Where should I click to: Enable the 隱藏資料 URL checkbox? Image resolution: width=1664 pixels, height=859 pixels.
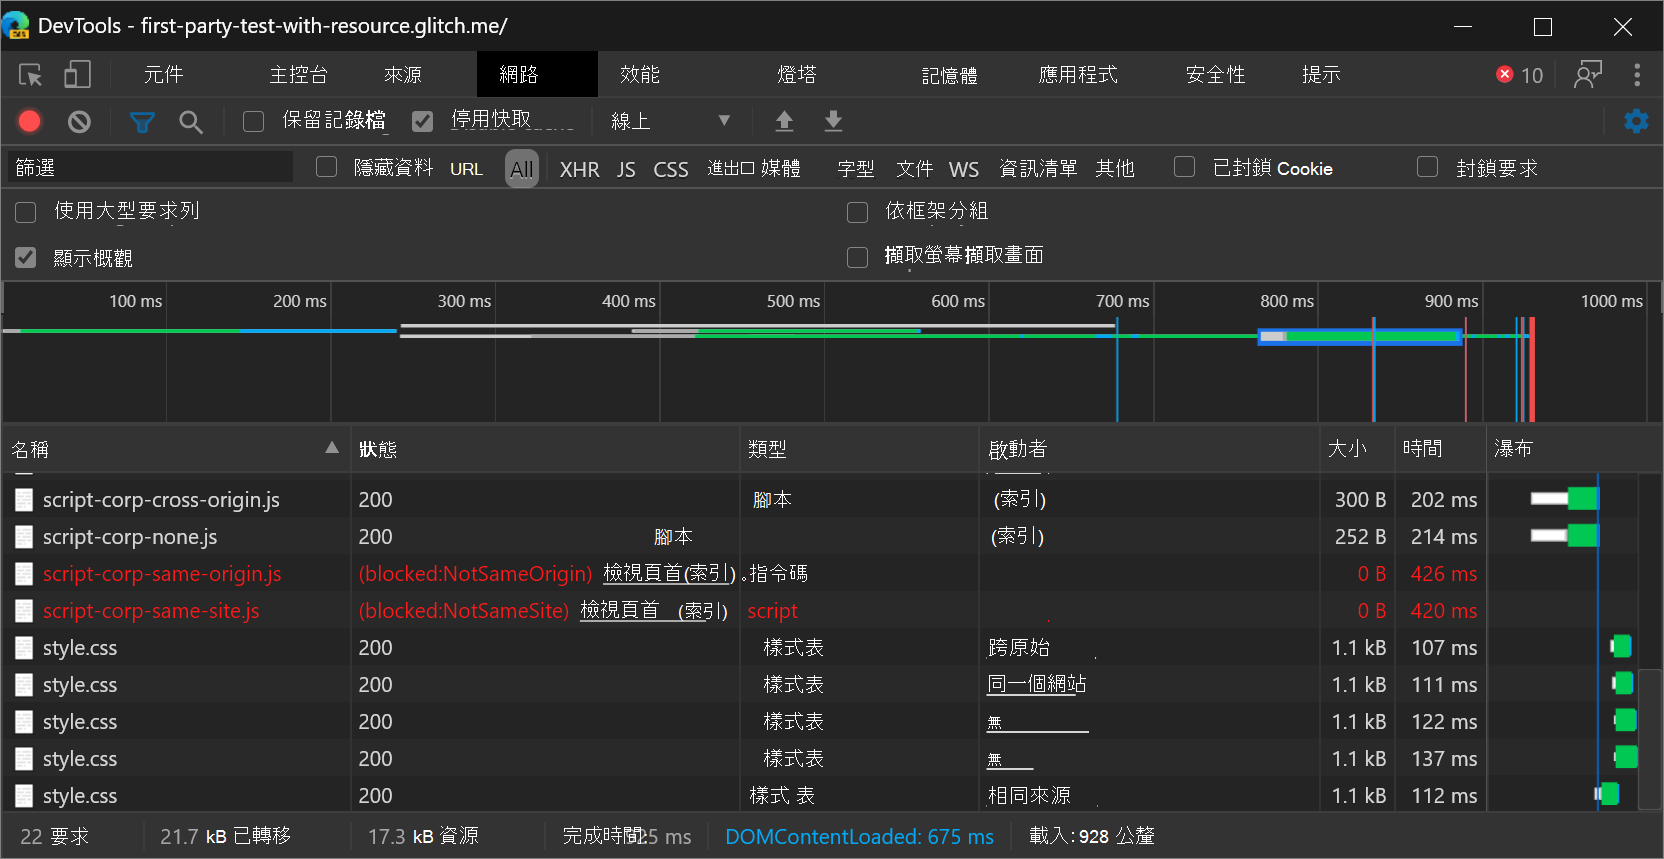(x=327, y=167)
